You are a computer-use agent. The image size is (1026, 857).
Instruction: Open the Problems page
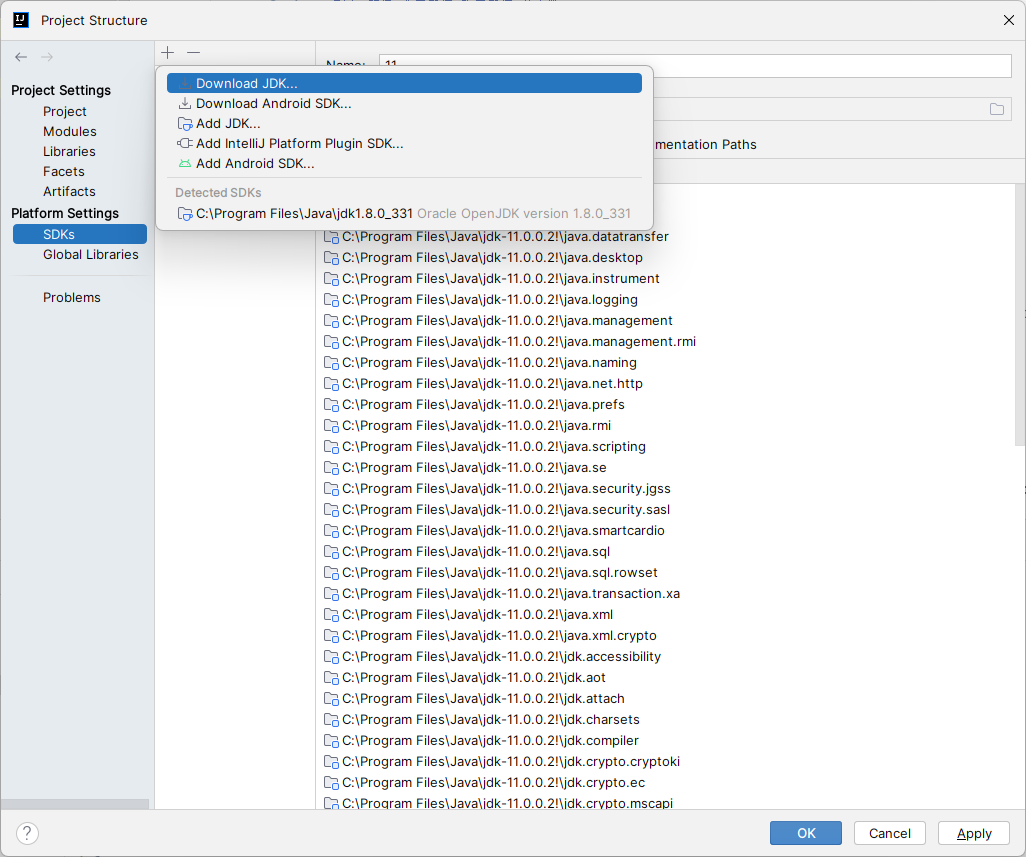coord(72,297)
